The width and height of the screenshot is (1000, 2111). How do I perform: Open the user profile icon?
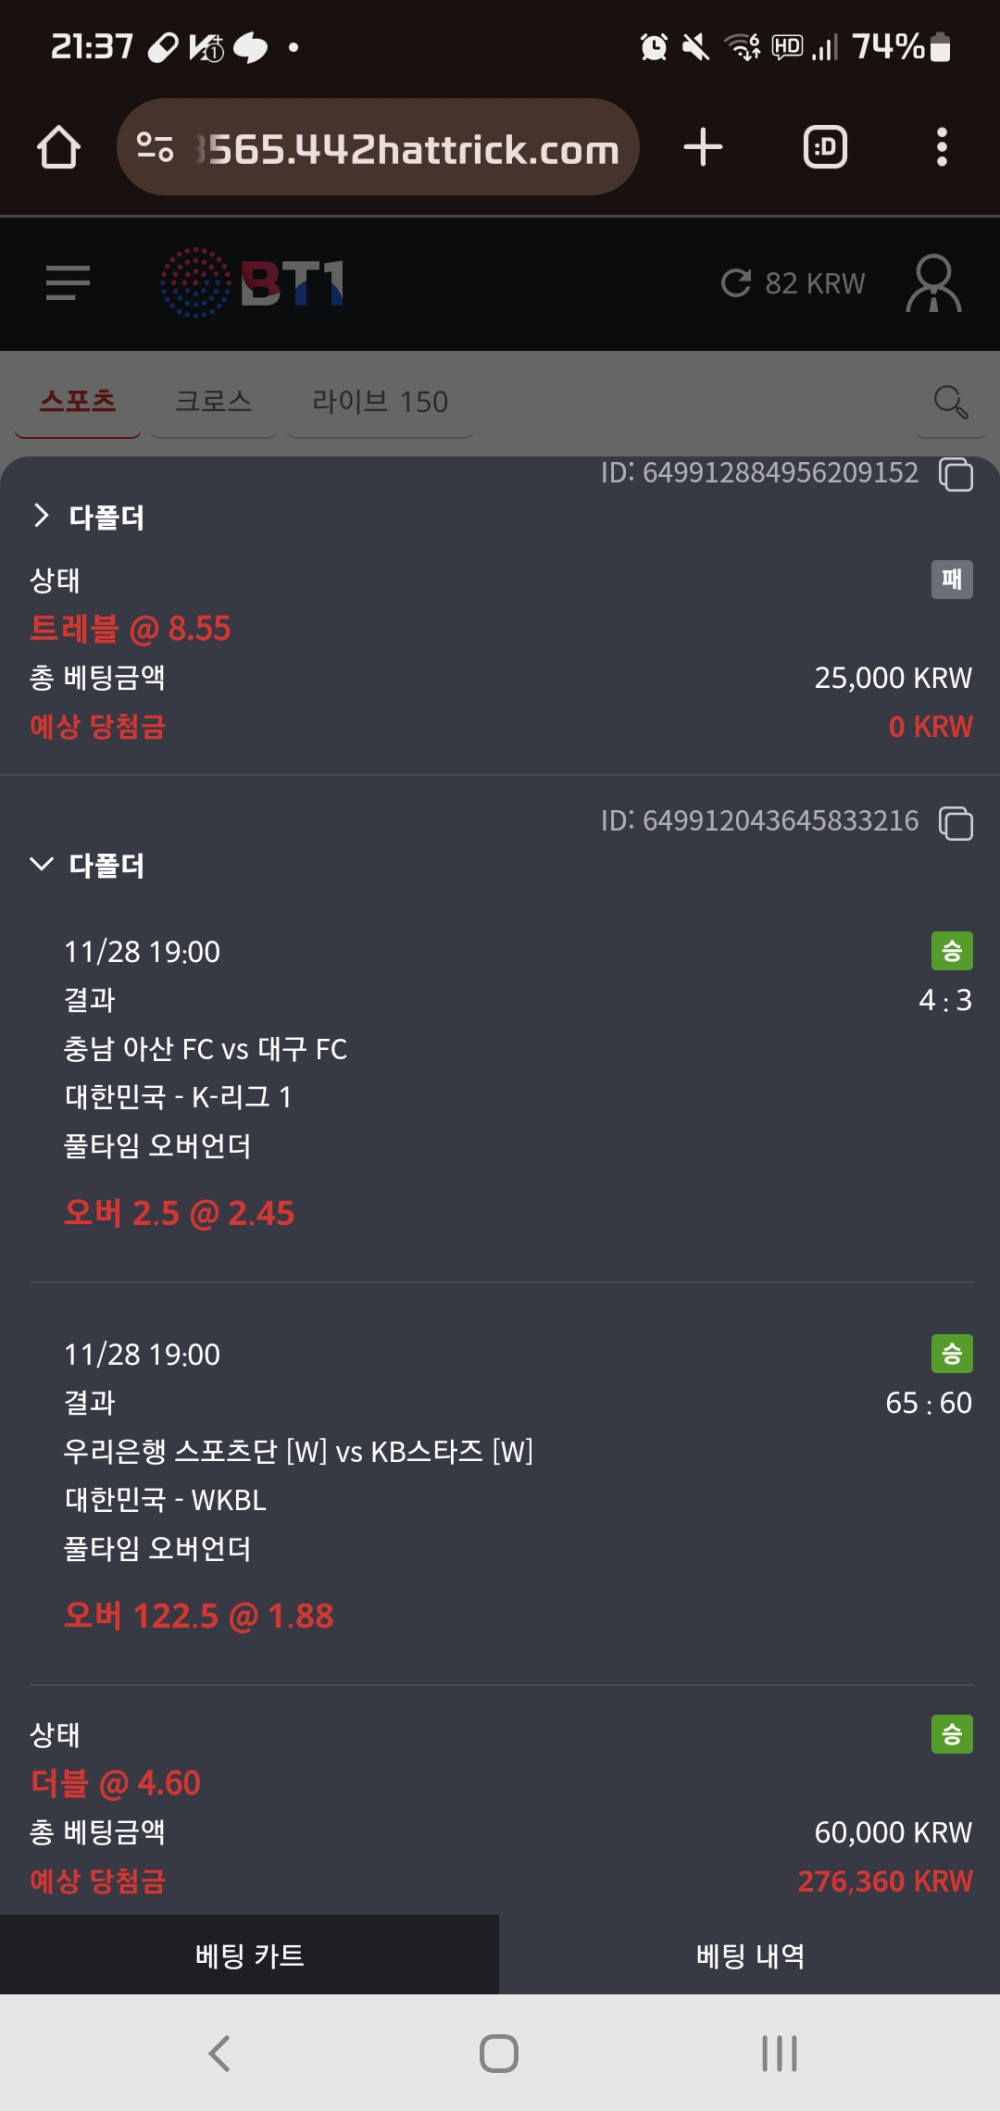pyautogui.click(x=933, y=283)
